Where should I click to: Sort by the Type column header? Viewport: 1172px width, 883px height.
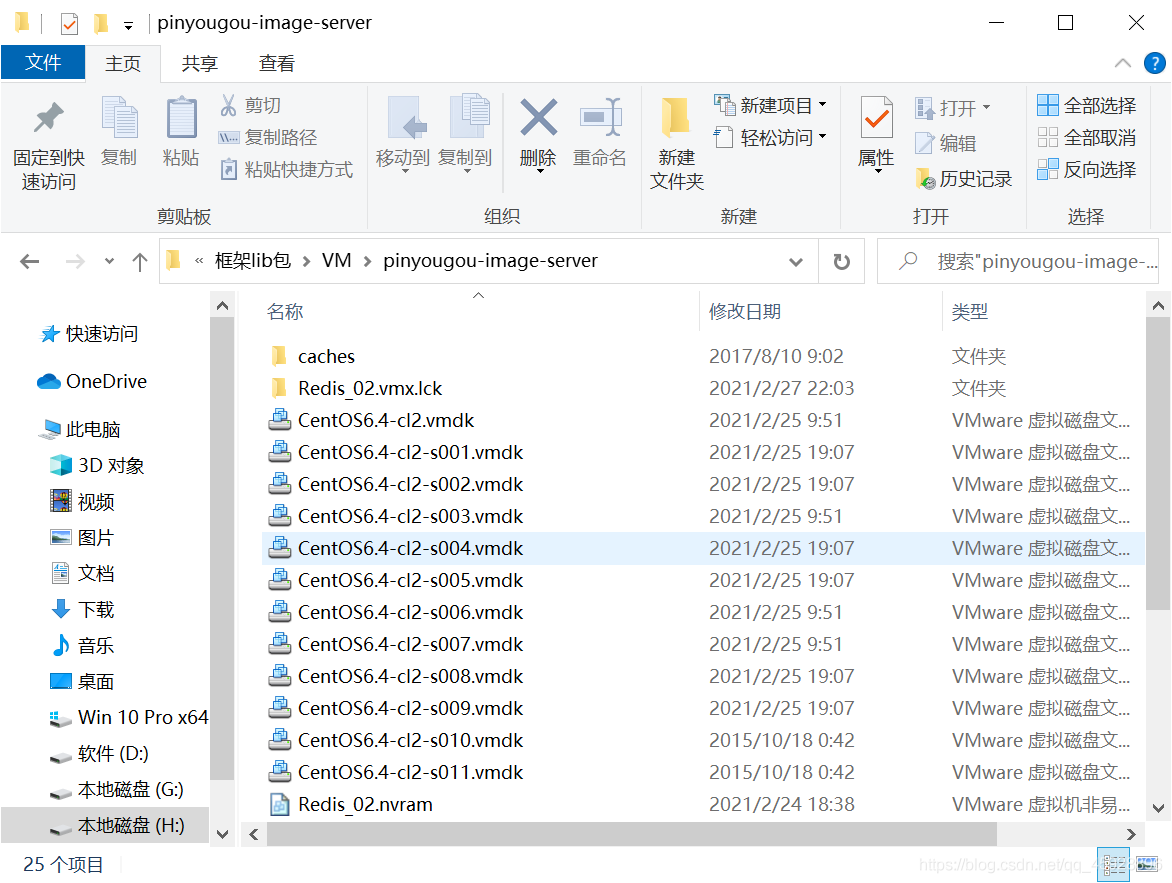tap(969, 312)
